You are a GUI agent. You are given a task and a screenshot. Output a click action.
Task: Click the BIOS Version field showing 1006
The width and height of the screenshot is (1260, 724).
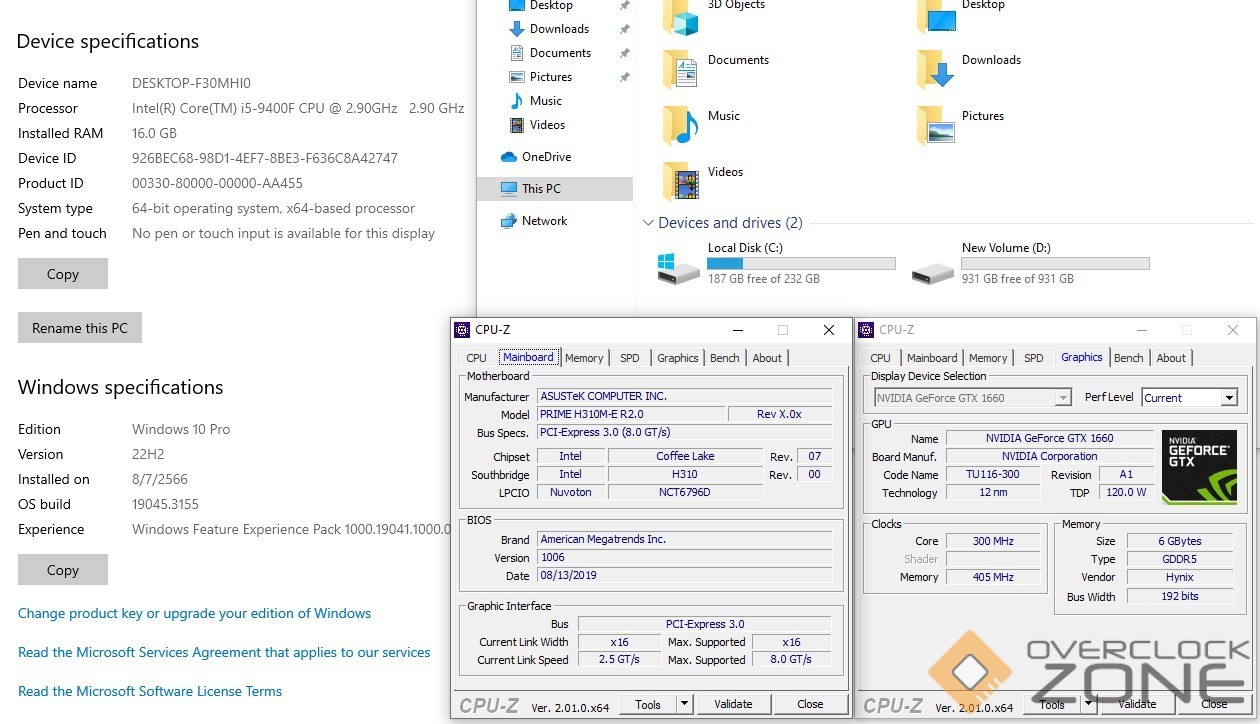[x=684, y=558]
